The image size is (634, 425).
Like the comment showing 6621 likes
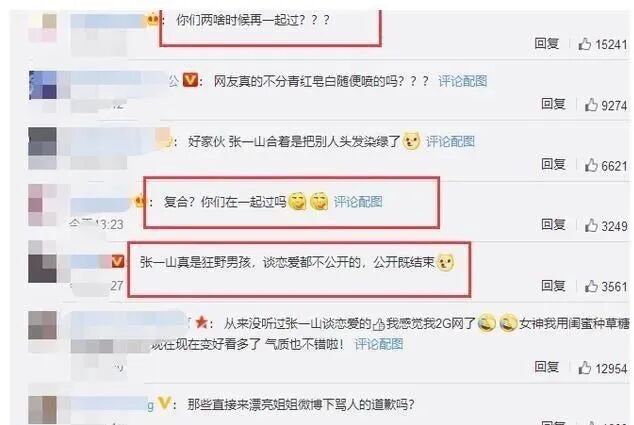pyautogui.click(x=591, y=165)
